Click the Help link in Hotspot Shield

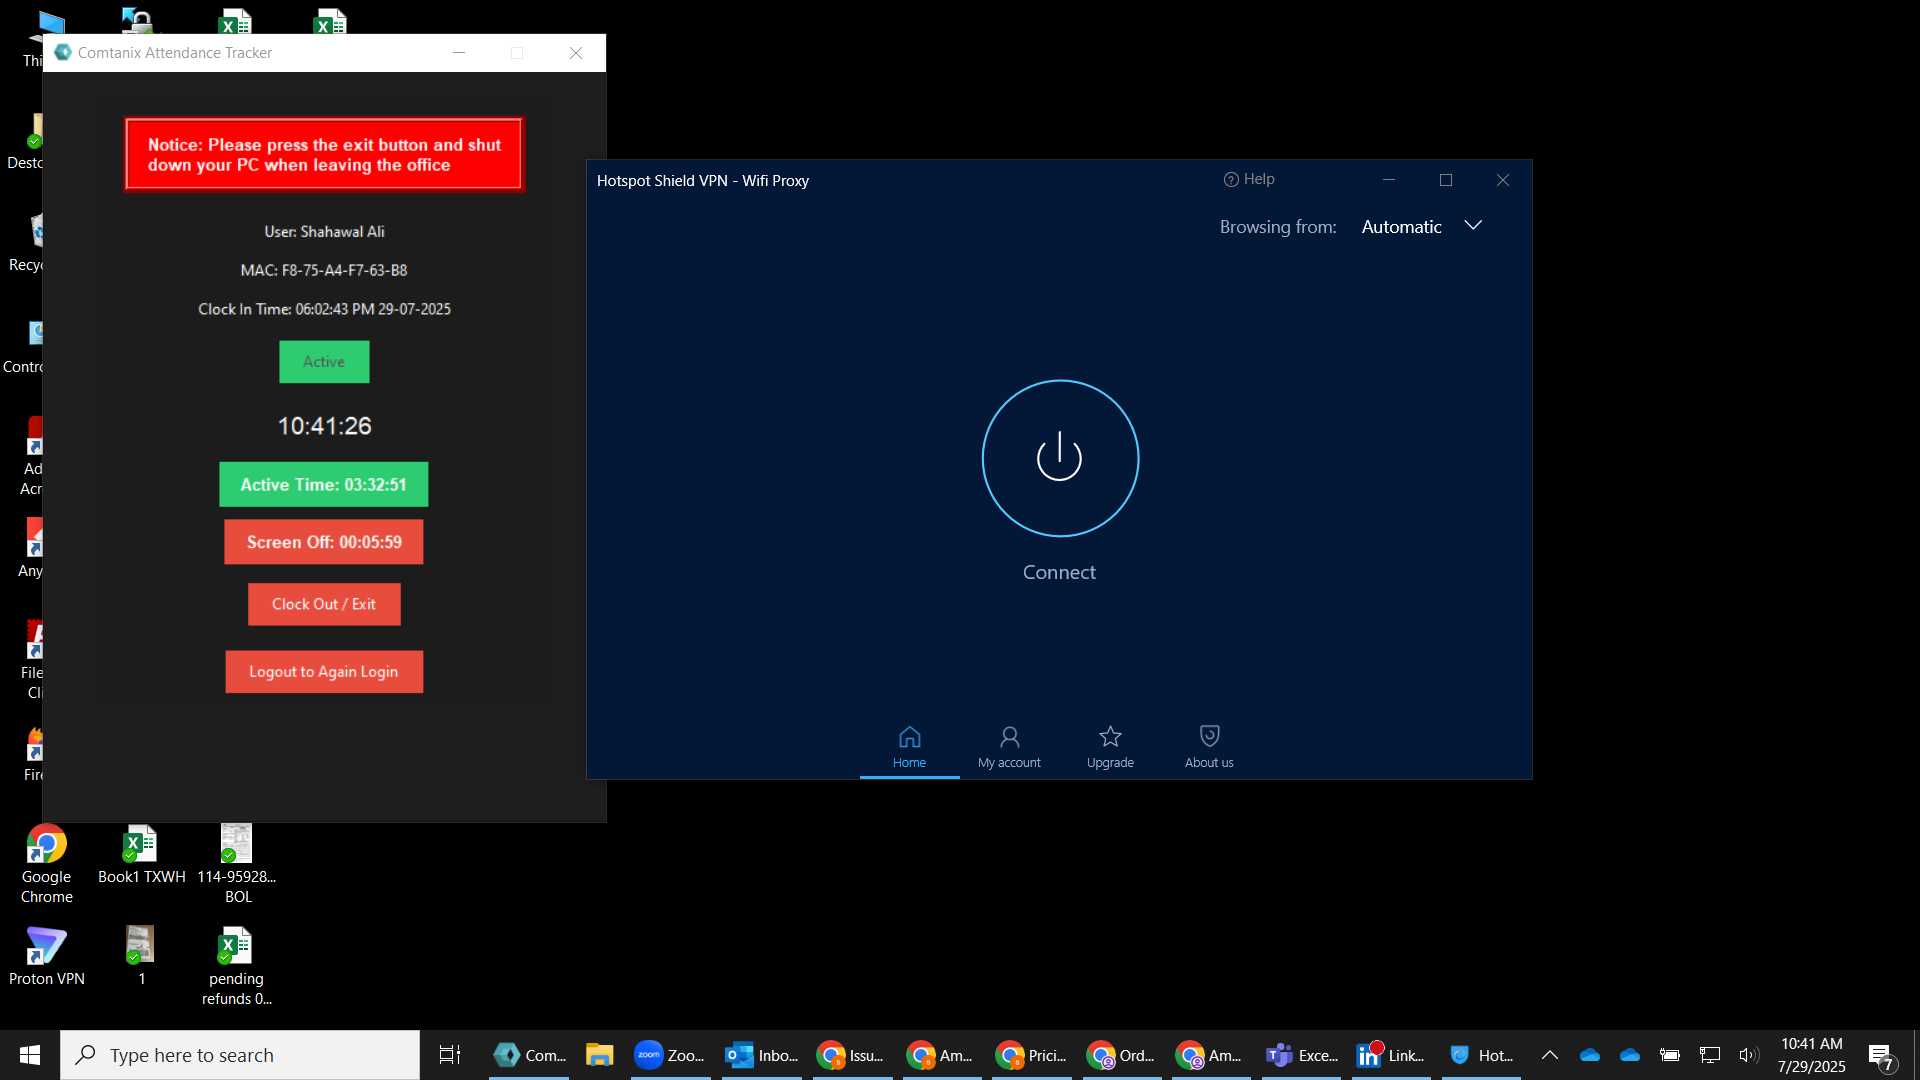coord(1249,179)
